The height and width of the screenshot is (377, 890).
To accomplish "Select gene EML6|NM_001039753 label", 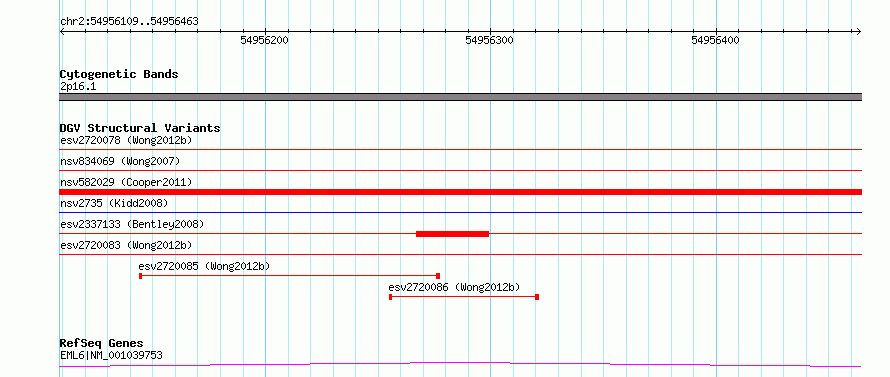I will [x=111, y=355].
